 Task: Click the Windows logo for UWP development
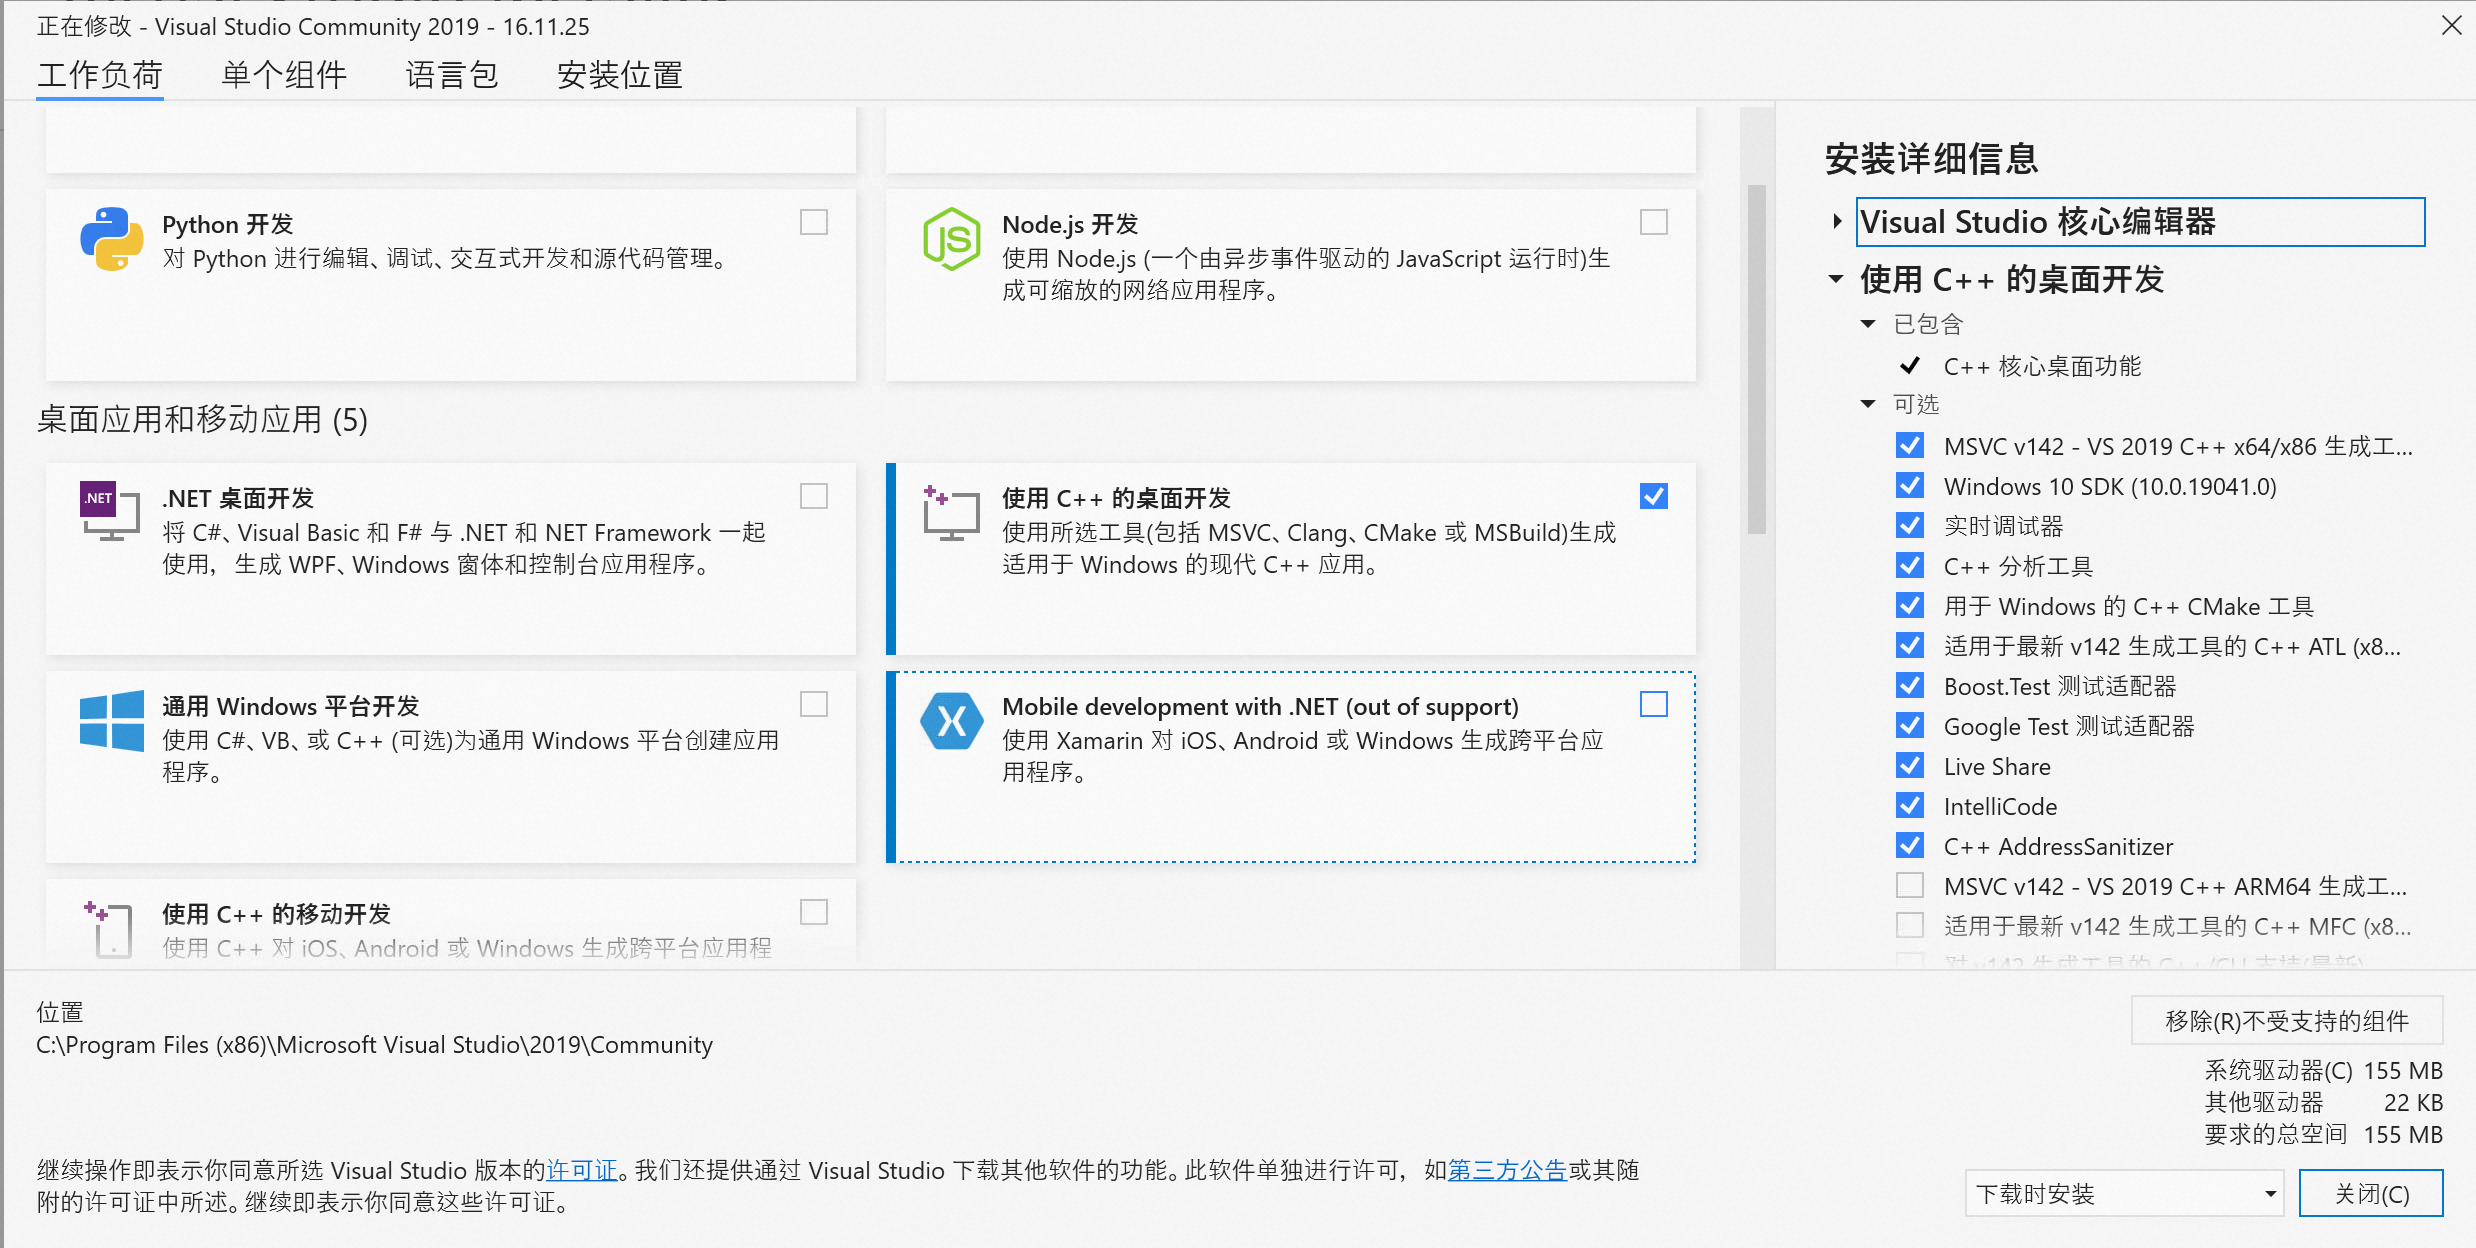[x=111, y=720]
